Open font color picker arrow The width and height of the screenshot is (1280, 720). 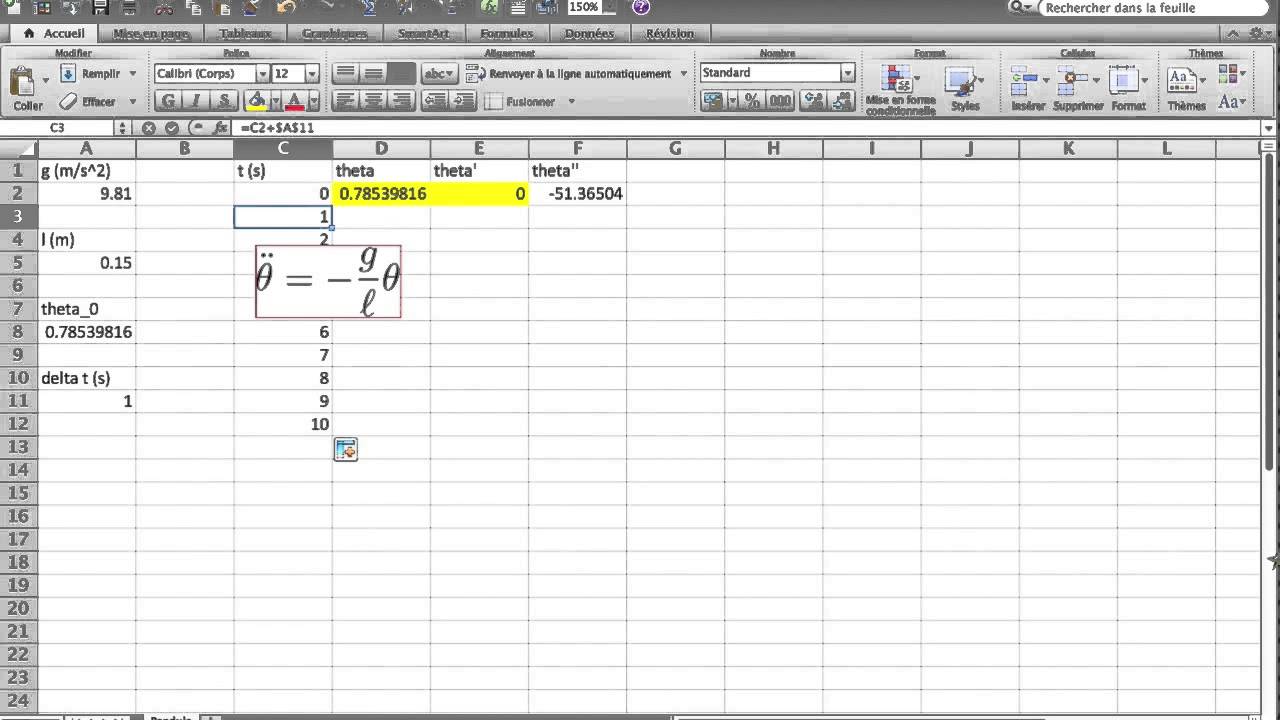[x=313, y=102]
